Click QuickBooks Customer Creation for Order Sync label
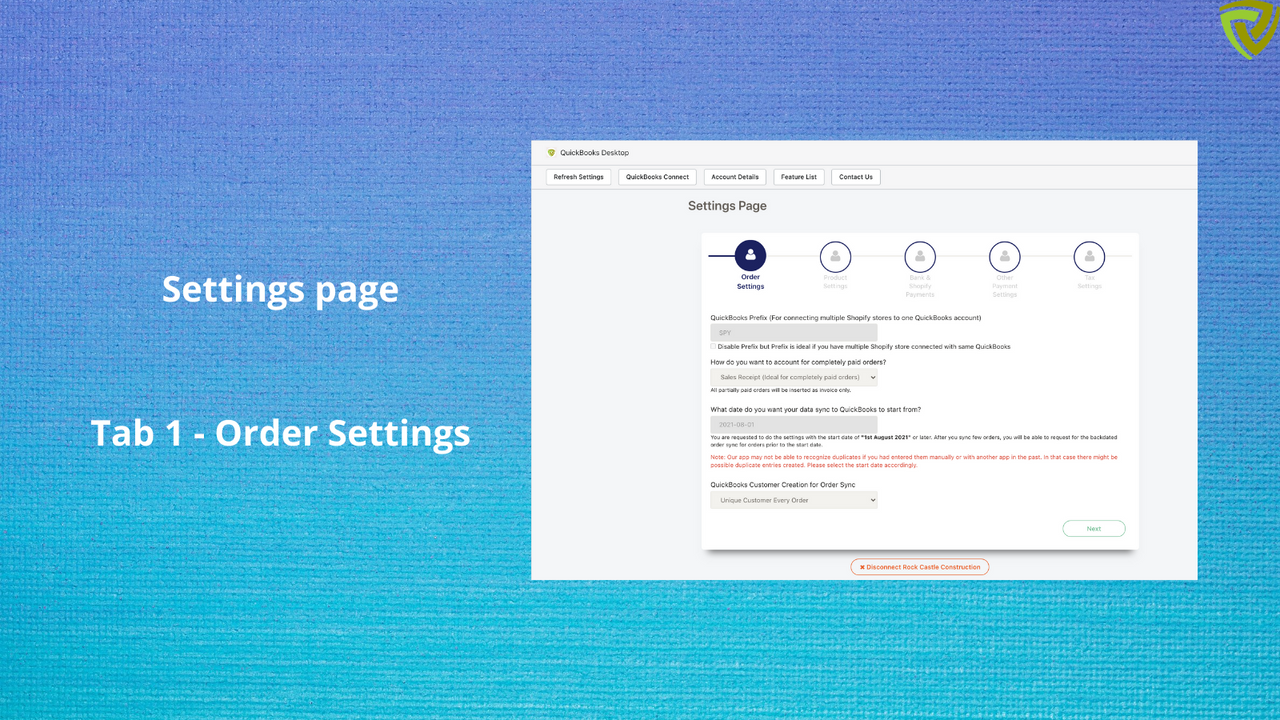The width and height of the screenshot is (1280, 720). [x=783, y=485]
